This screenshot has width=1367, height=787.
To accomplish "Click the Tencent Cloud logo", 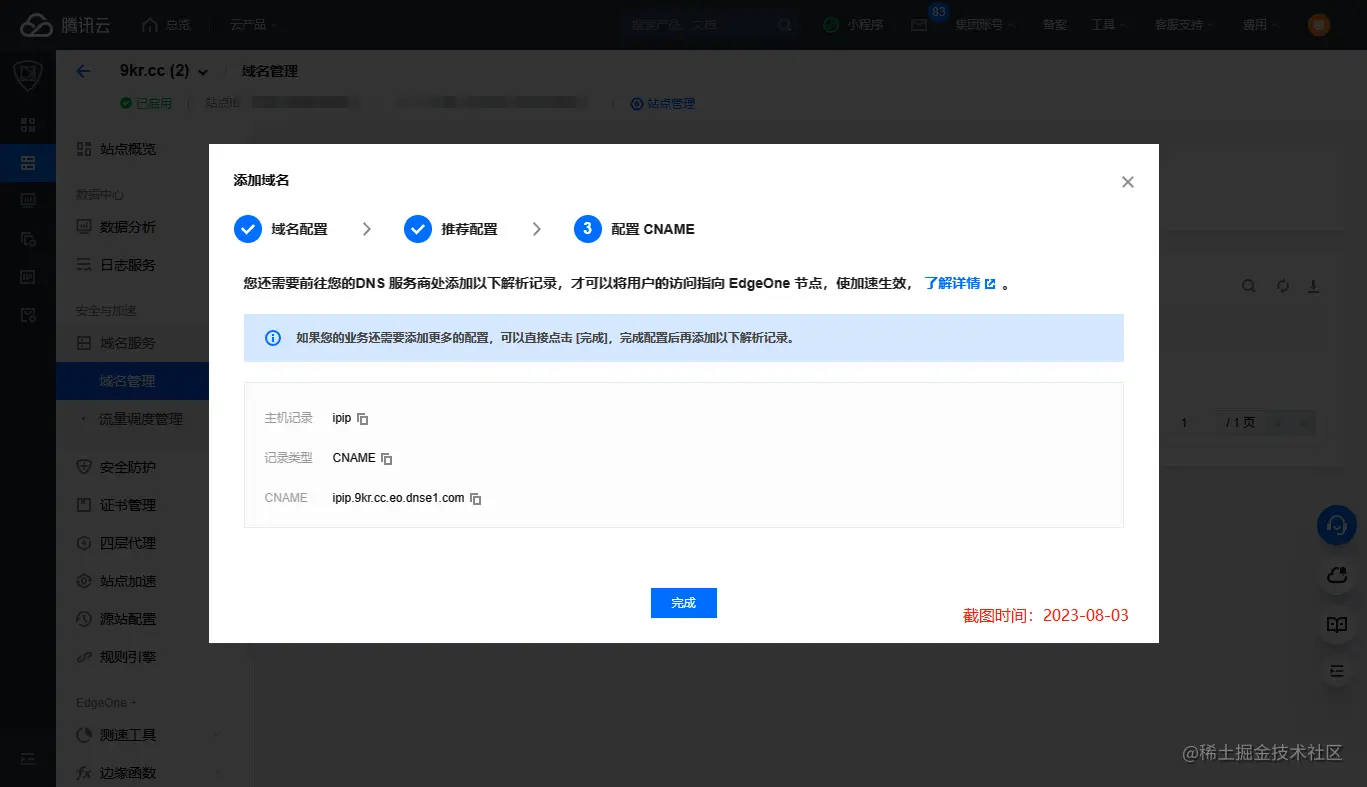I will (66, 25).
